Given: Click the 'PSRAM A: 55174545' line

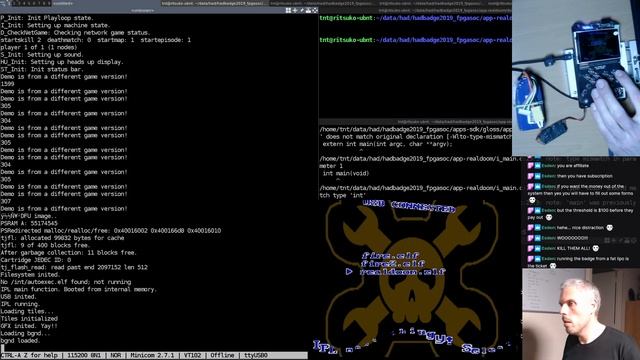Looking at the screenshot, I should tap(29, 223).
